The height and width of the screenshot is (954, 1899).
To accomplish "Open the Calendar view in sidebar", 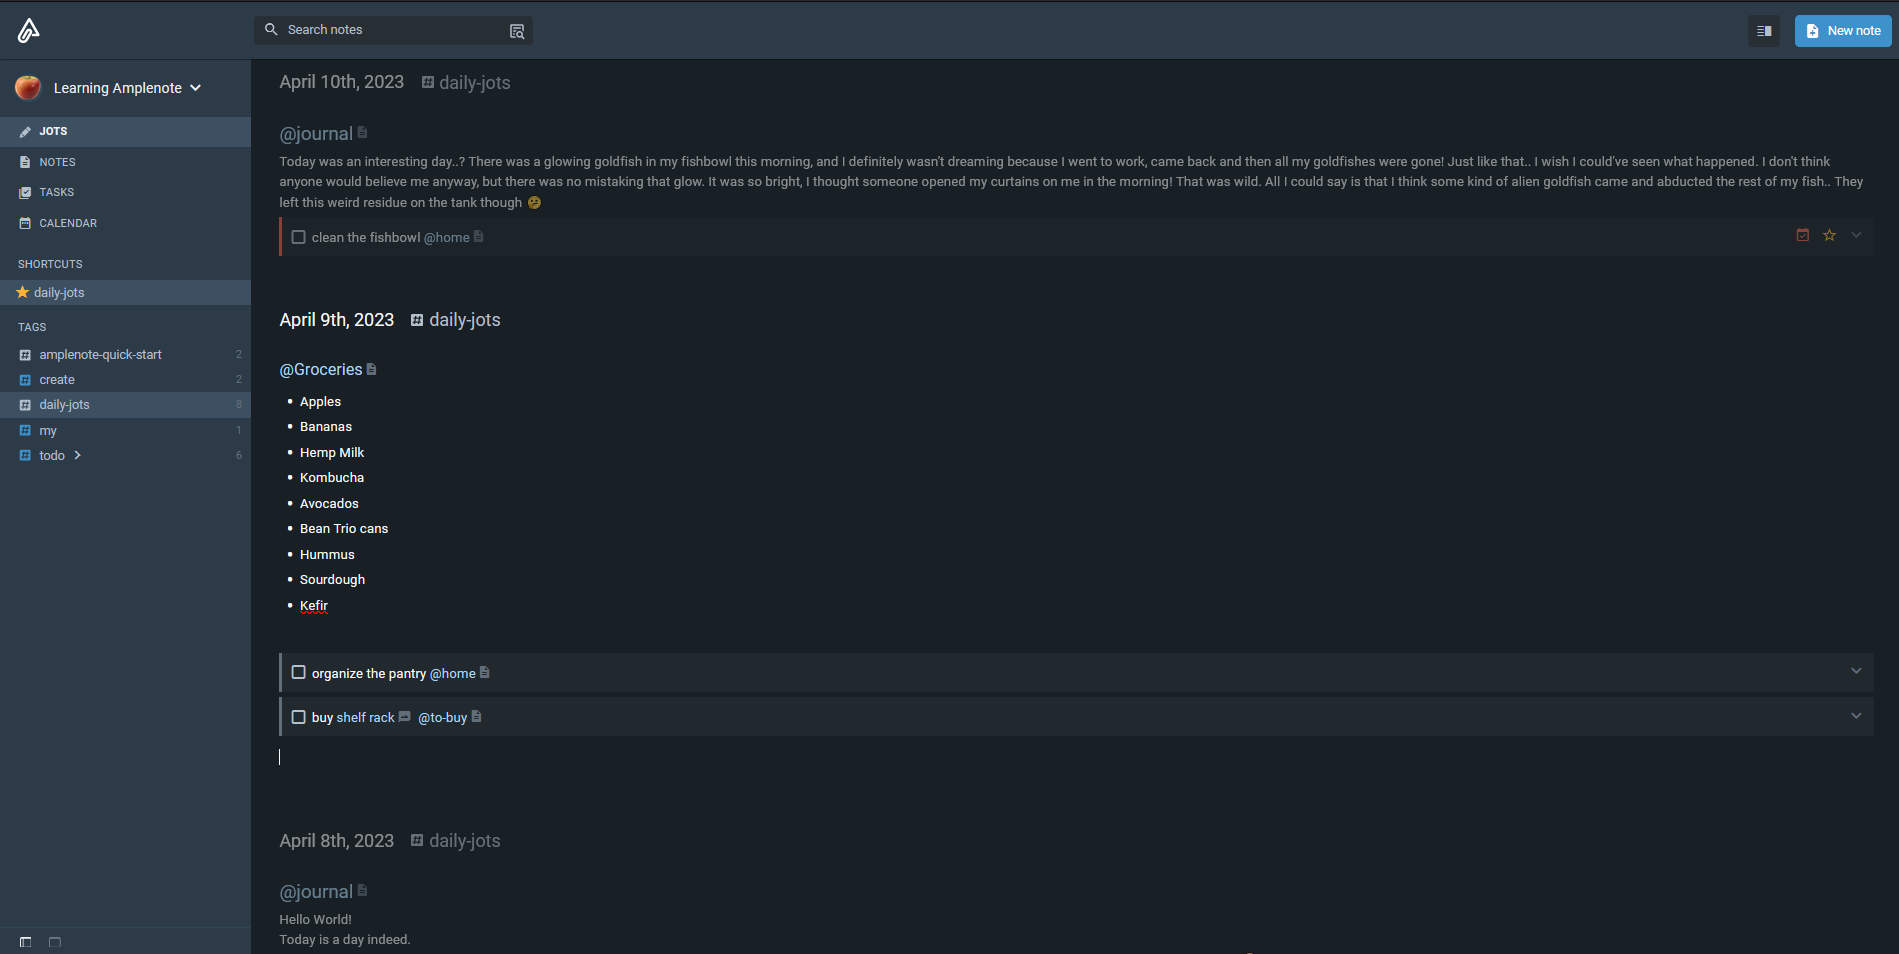I will 67,223.
